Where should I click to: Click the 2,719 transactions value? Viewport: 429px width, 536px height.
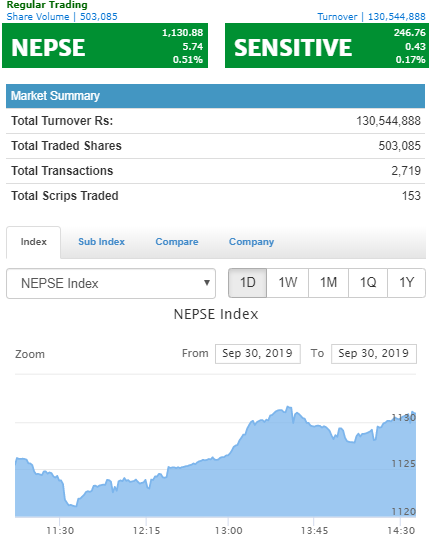click(406, 171)
